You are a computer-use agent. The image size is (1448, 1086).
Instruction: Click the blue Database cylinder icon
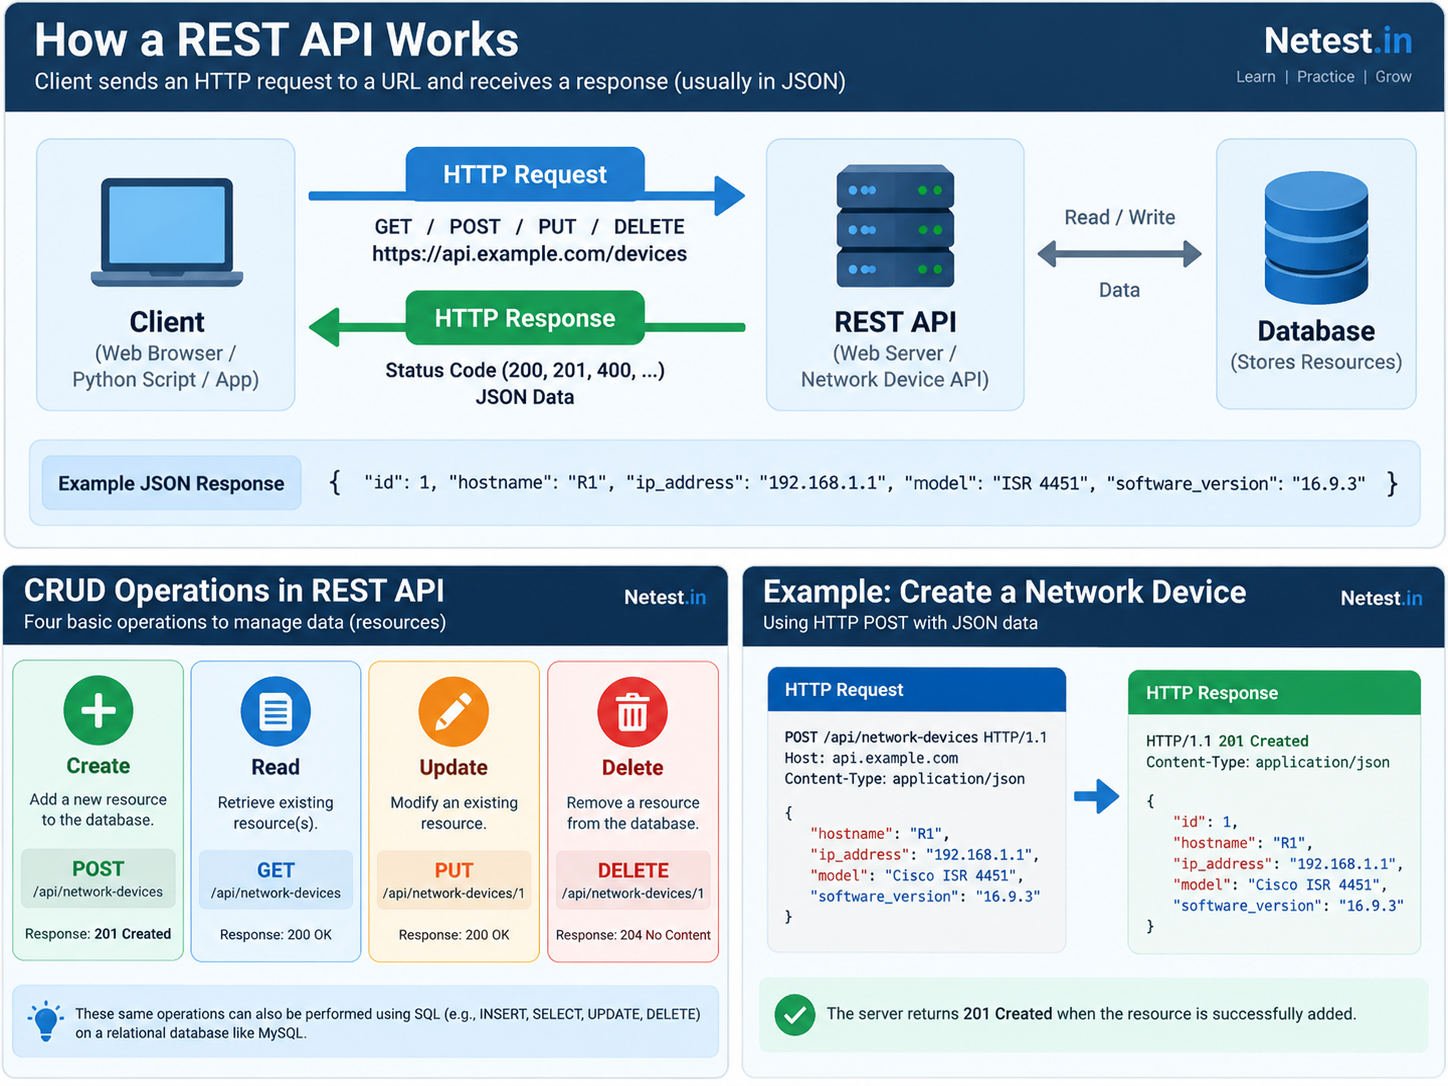pyautogui.click(x=1316, y=237)
